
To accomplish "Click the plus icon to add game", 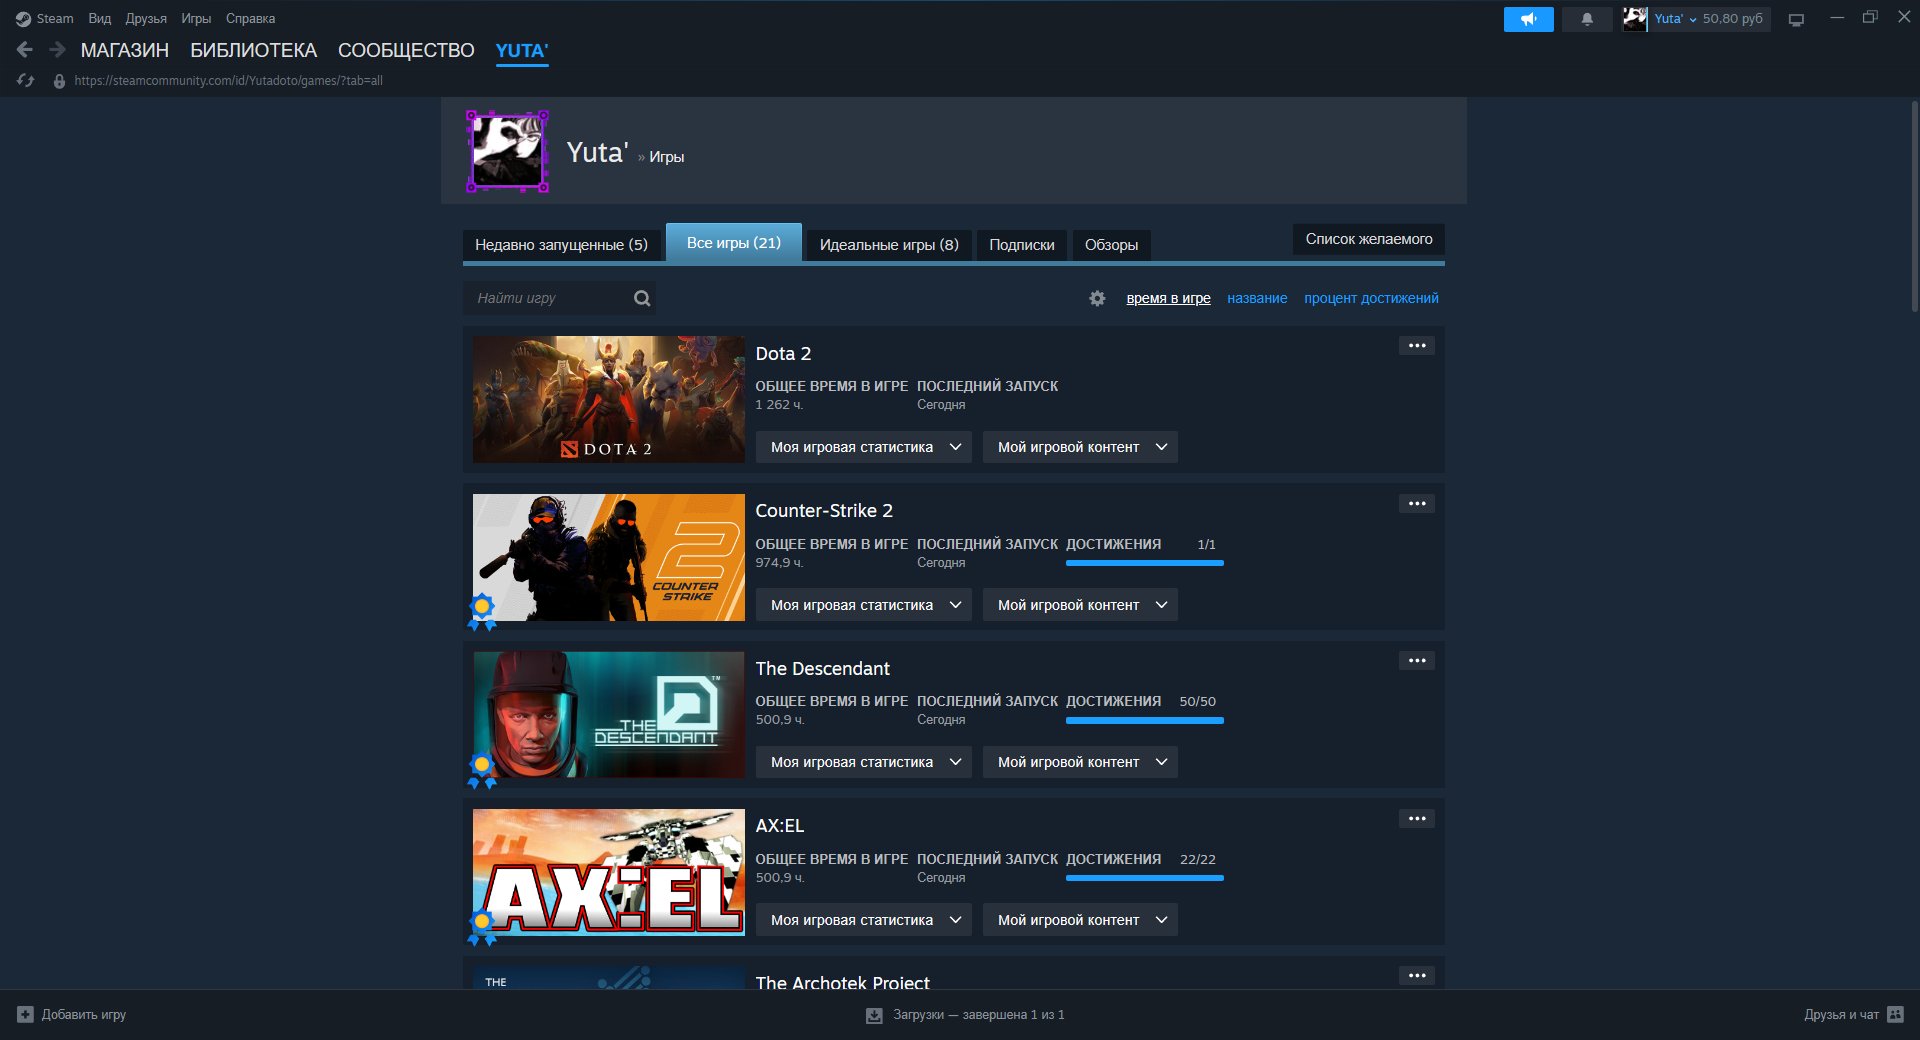I will (x=26, y=1014).
